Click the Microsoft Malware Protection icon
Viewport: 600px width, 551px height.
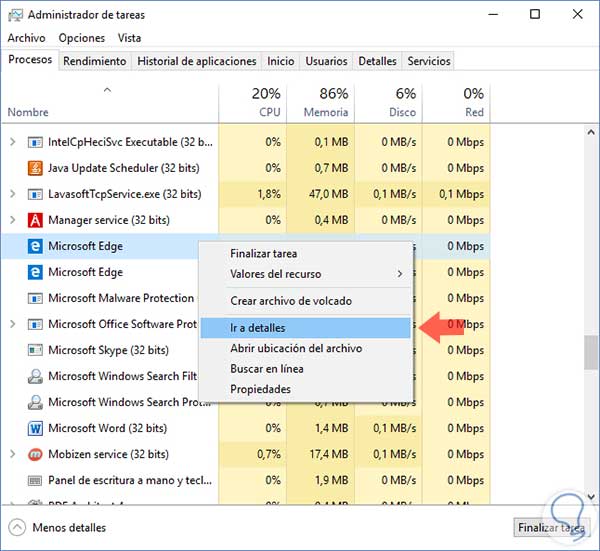click(35, 298)
